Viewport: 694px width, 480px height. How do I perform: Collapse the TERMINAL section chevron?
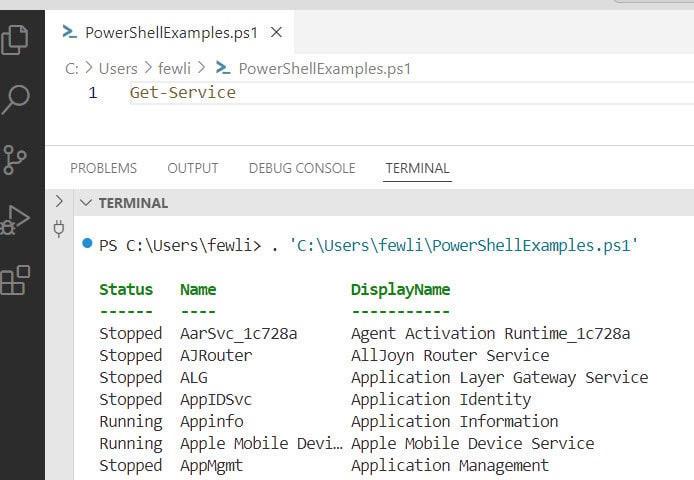(85, 203)
